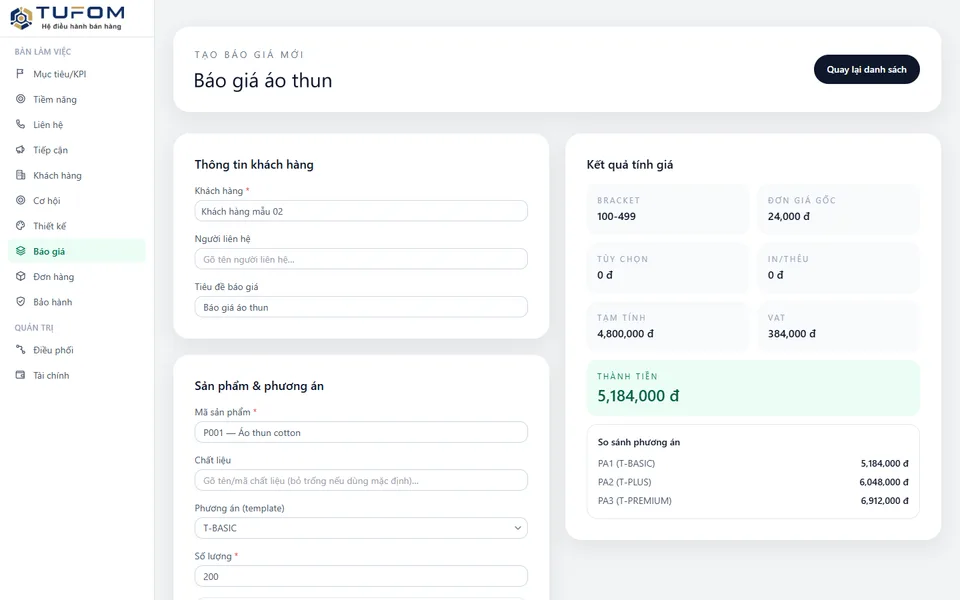The width and height of the screenshot is (960, 600).
Task: Click the target icon beside Cơ hội
Action: coord(20,200)
